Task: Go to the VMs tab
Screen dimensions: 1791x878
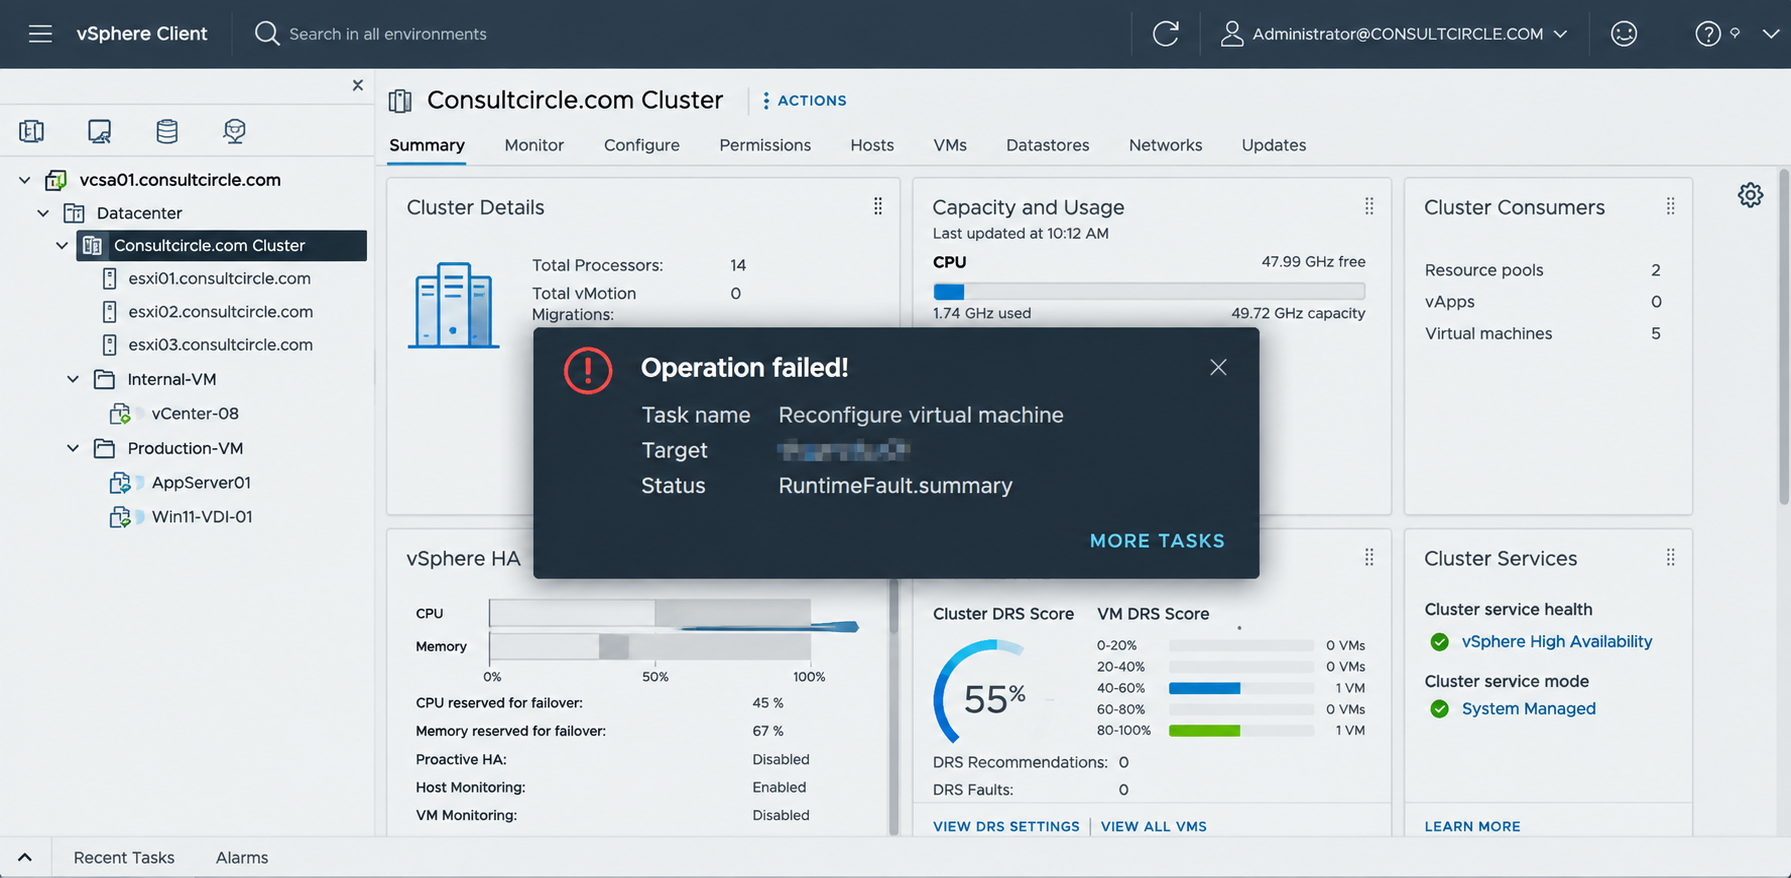Action: pos(950,145)
